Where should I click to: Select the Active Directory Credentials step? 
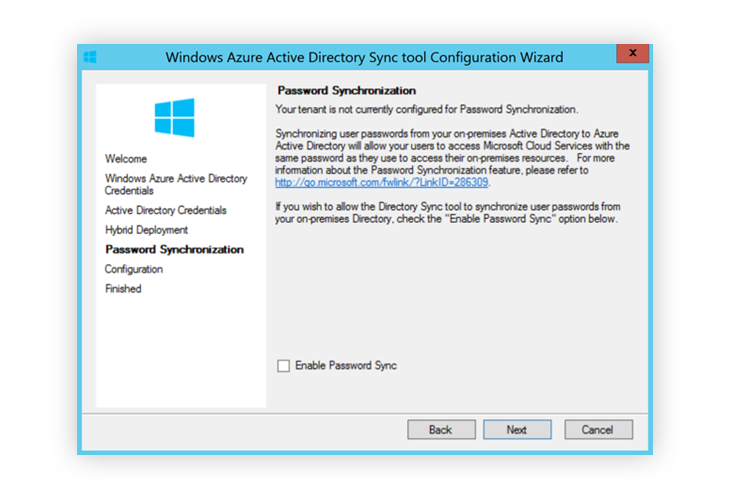coord(166,210)
